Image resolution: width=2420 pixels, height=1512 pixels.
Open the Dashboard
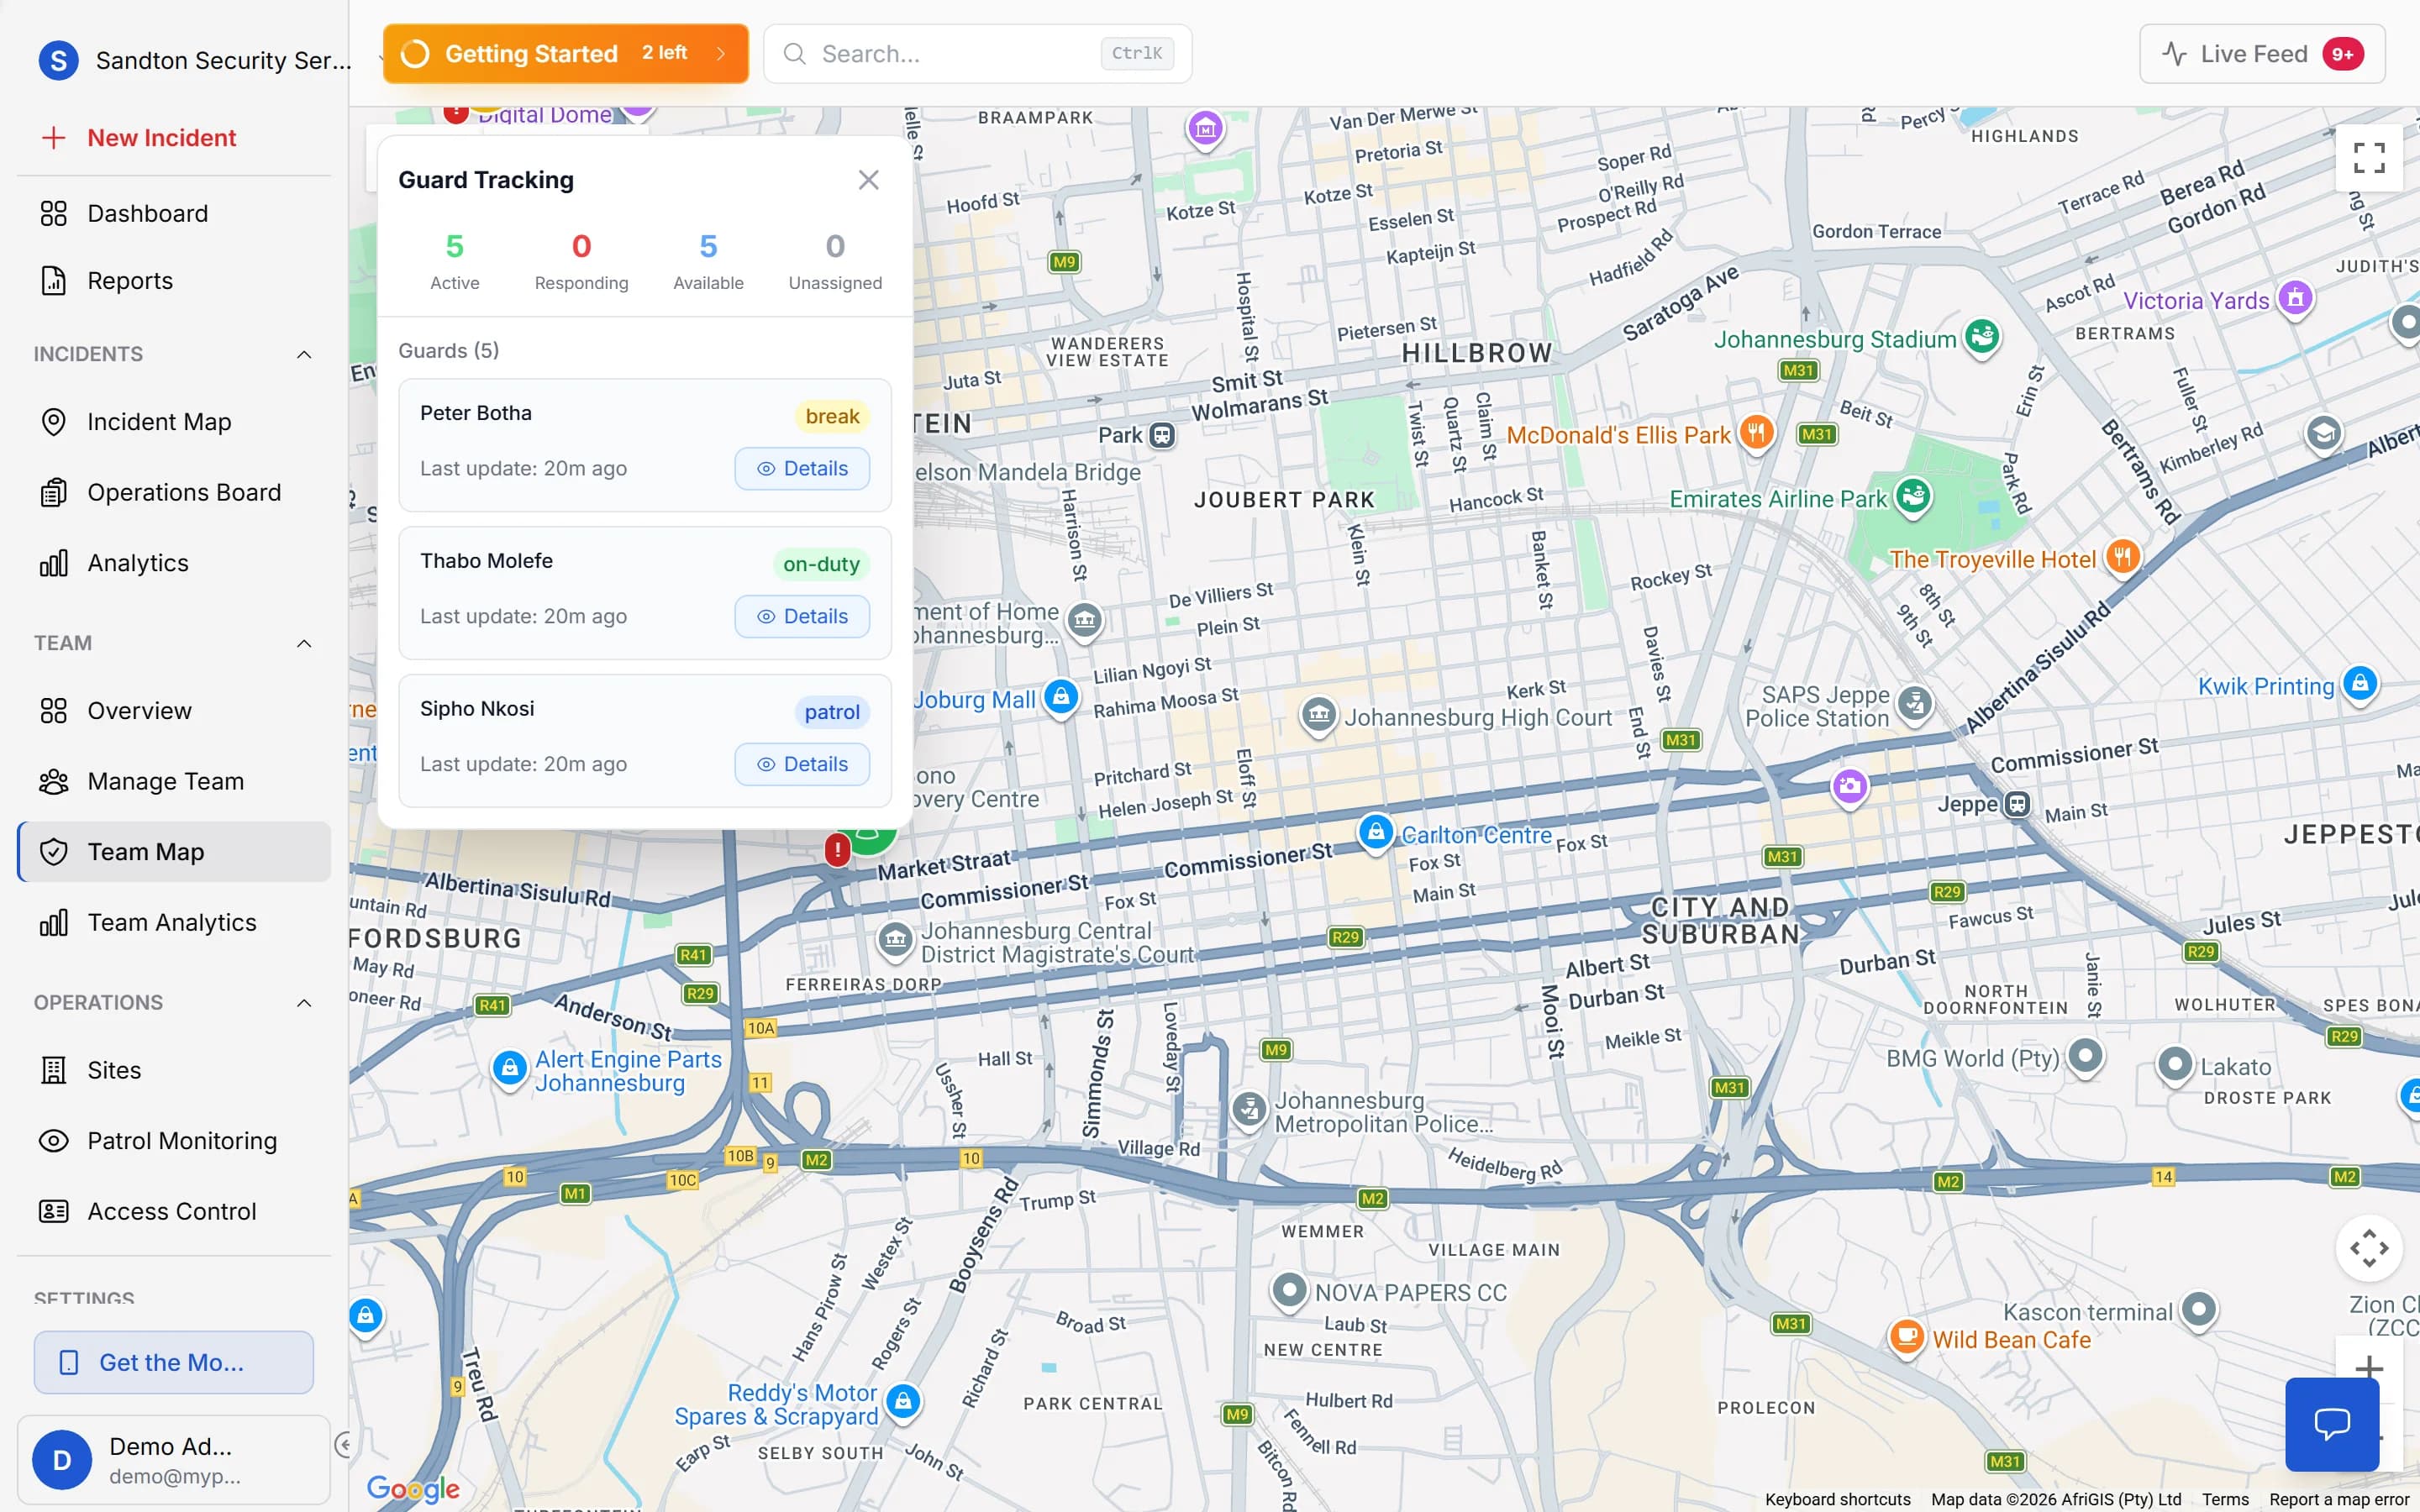point(148,213)
